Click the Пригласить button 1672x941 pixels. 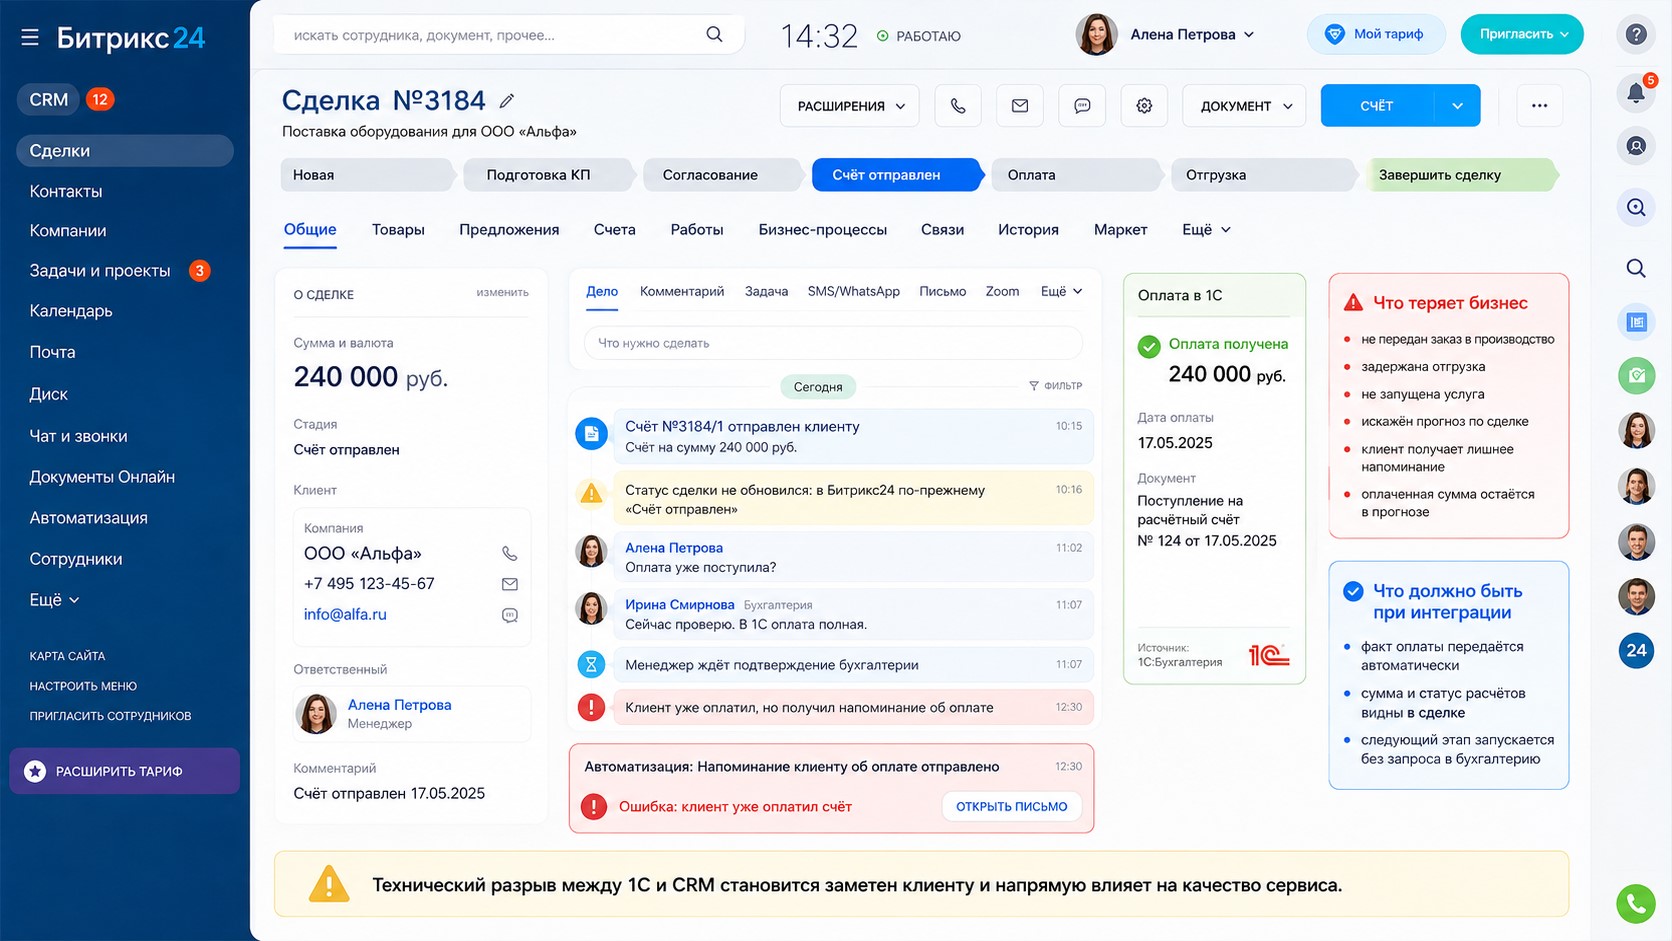coord(1522,34)
